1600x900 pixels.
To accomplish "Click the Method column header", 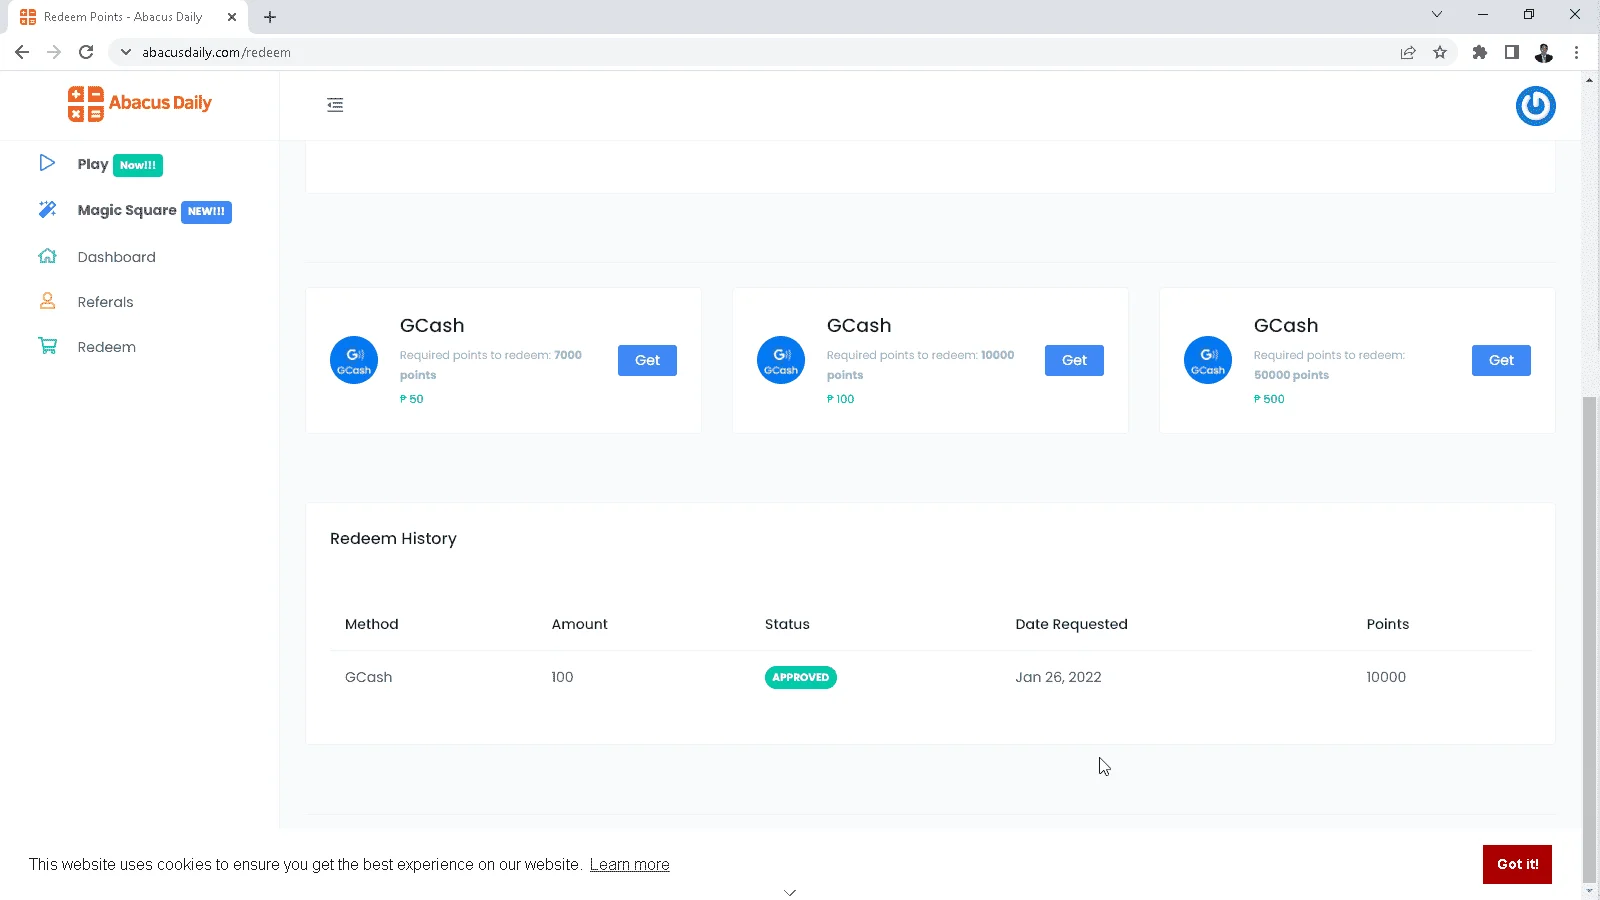I will (372, 624).
